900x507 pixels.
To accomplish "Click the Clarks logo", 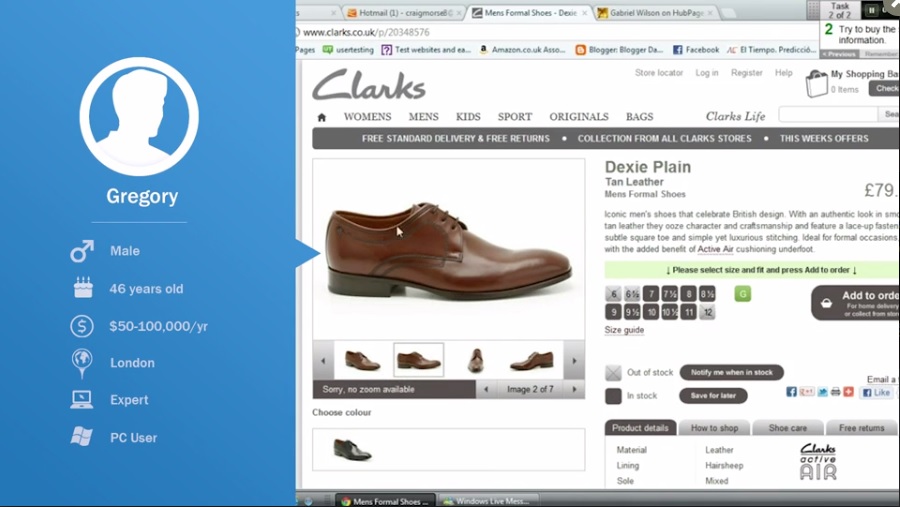I will (x=368, y=85).
